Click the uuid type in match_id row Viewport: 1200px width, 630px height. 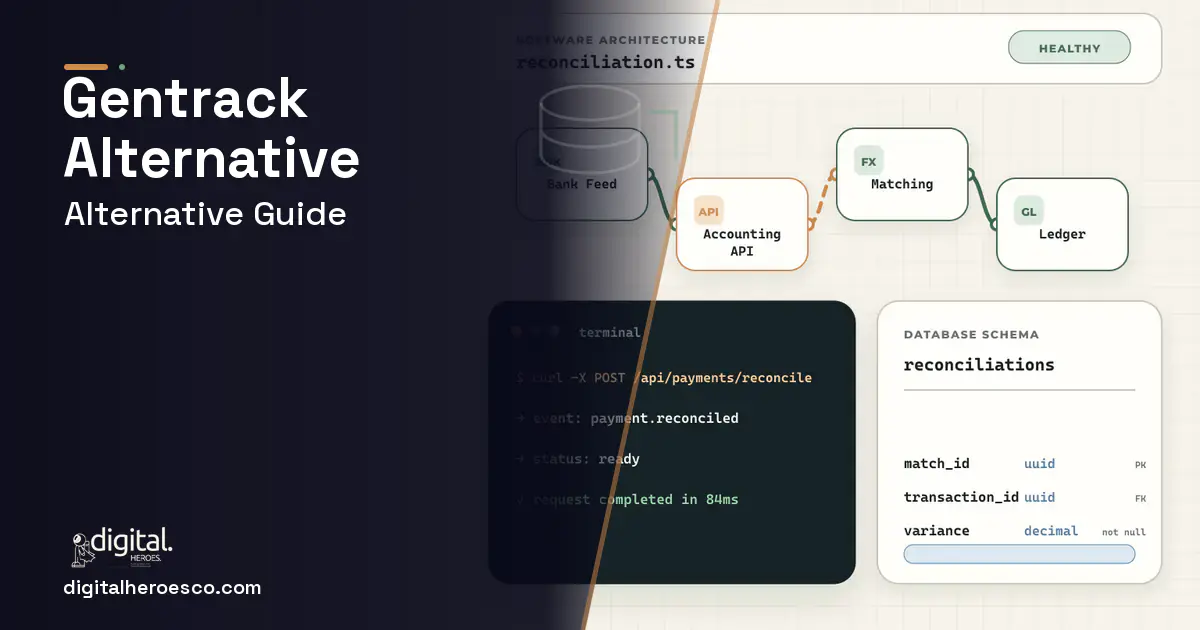[1039, 464]
